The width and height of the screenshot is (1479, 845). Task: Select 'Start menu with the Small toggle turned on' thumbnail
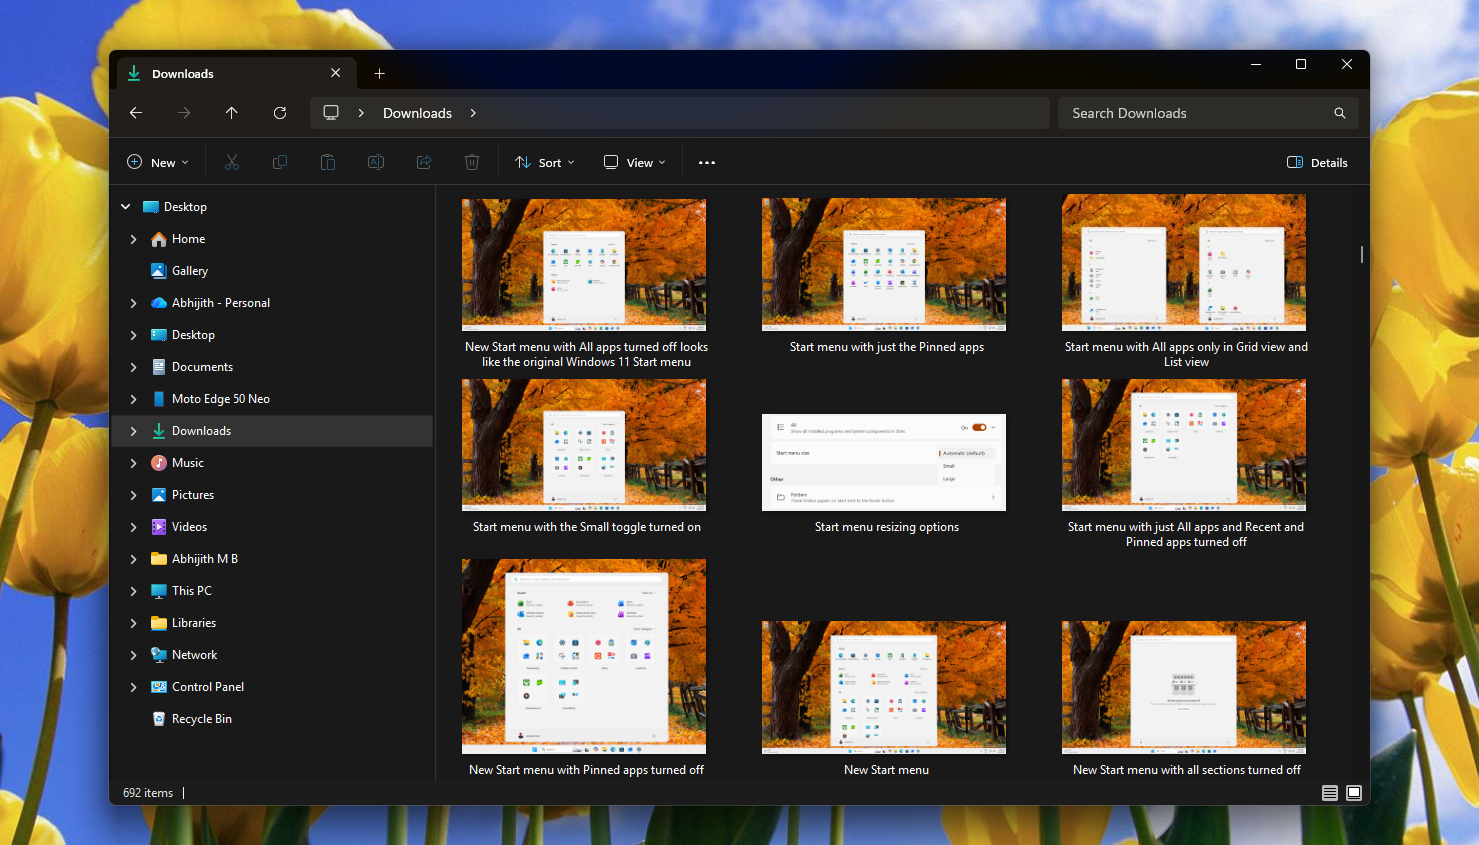click(x=584, y=445)
